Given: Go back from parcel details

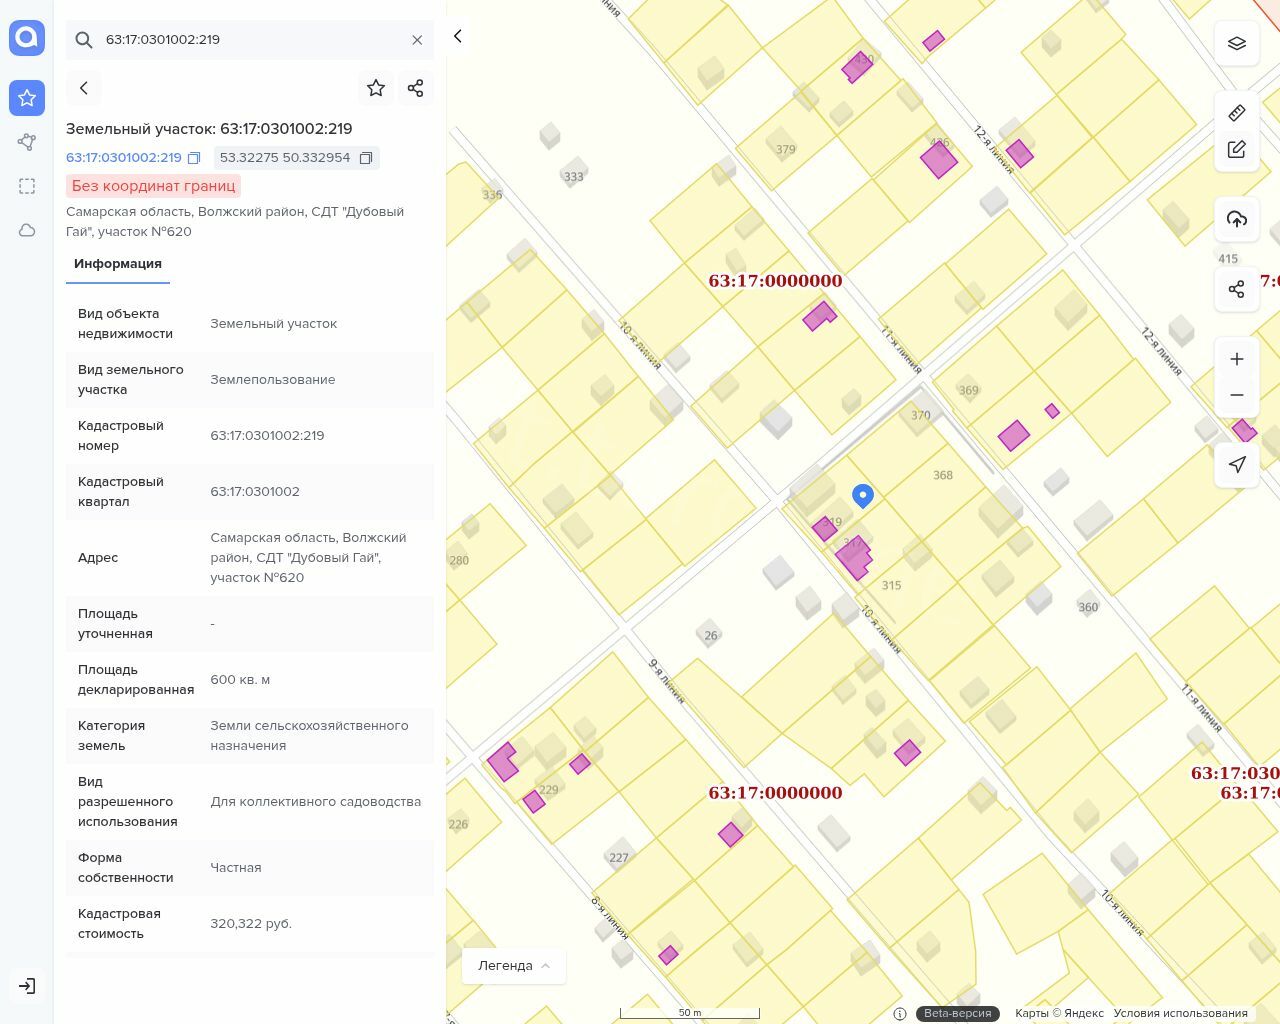Looking at the screenshot, I should click(84, 88).
